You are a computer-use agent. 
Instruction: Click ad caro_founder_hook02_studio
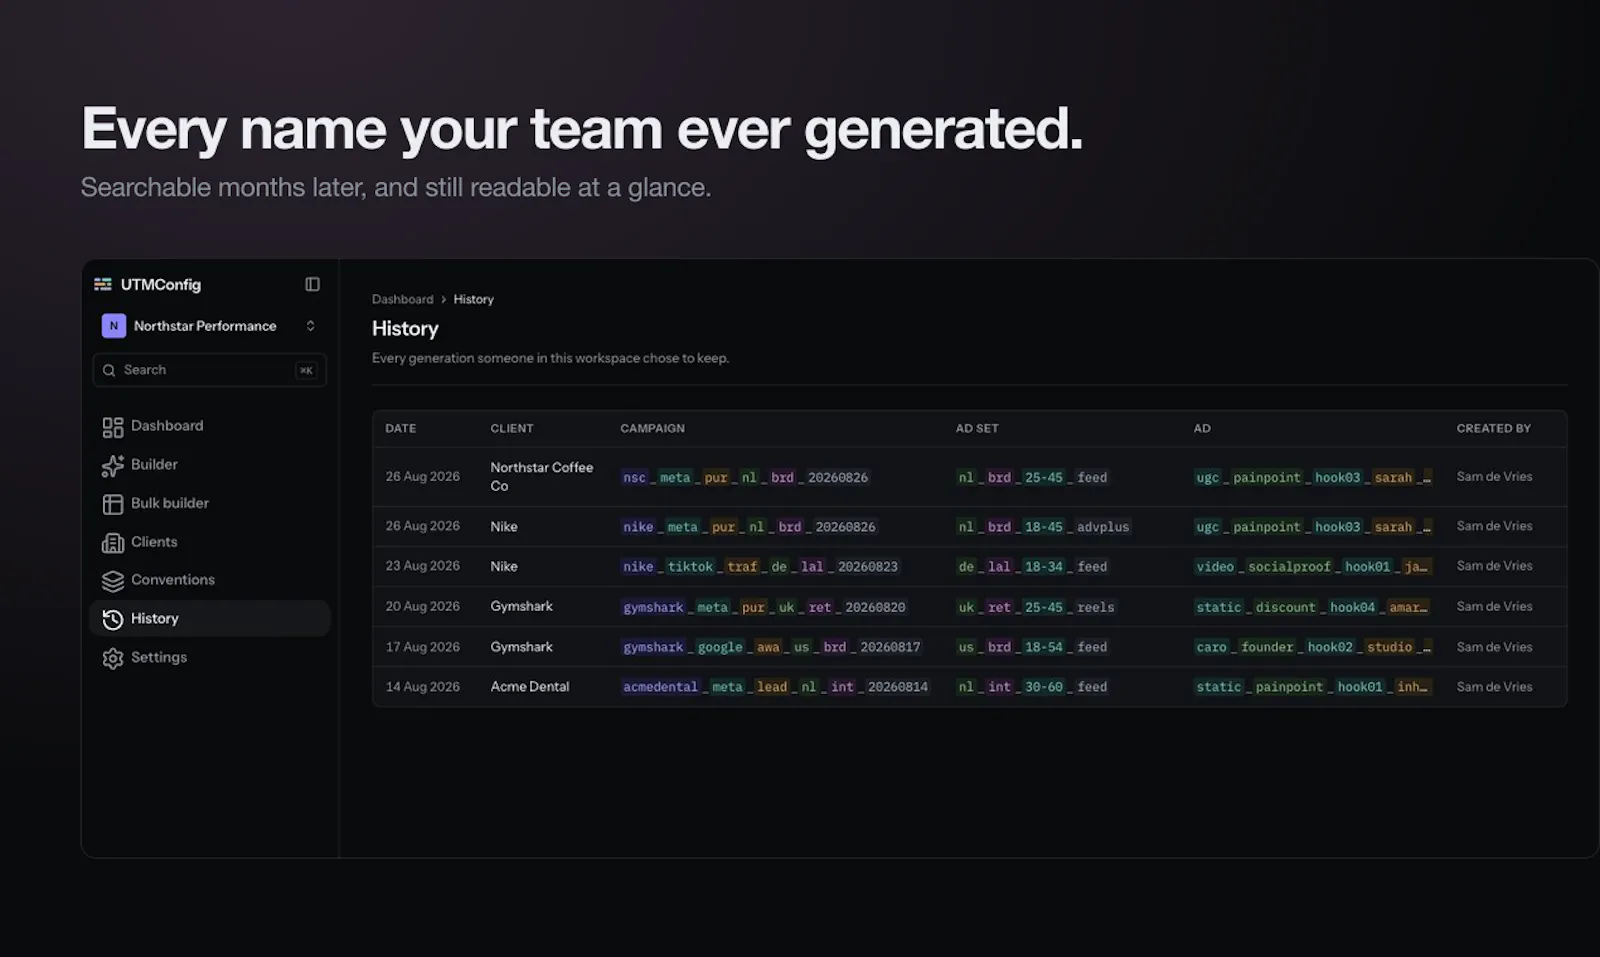tap(1312, 647)
